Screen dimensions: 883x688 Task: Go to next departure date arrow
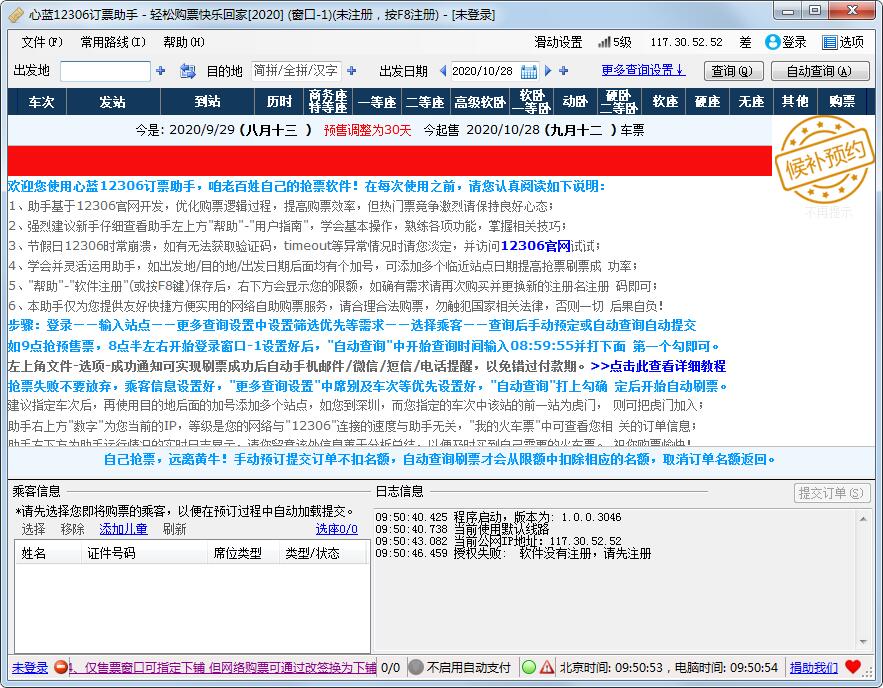click(x=548, y=71)
